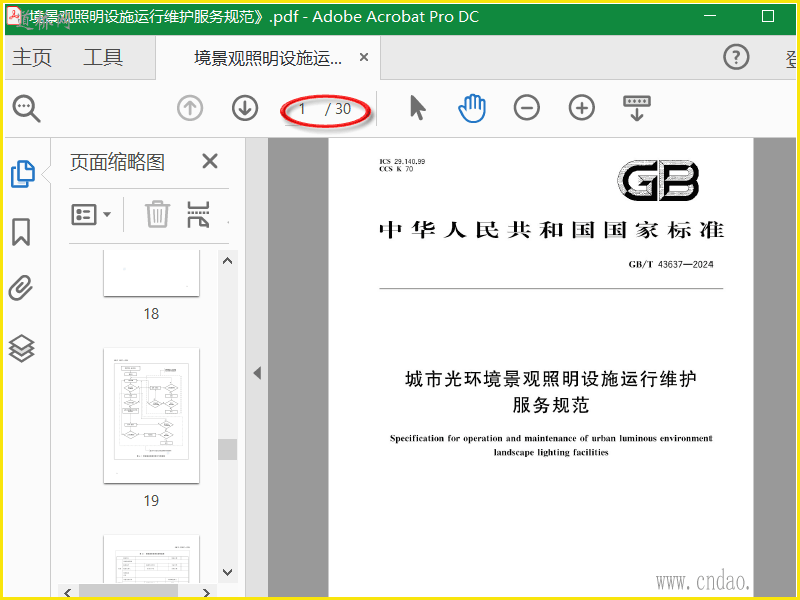Click the thumbnail vertical scrollbar handle
This screenshot has width=800, height=600.
tap(228, 449)
